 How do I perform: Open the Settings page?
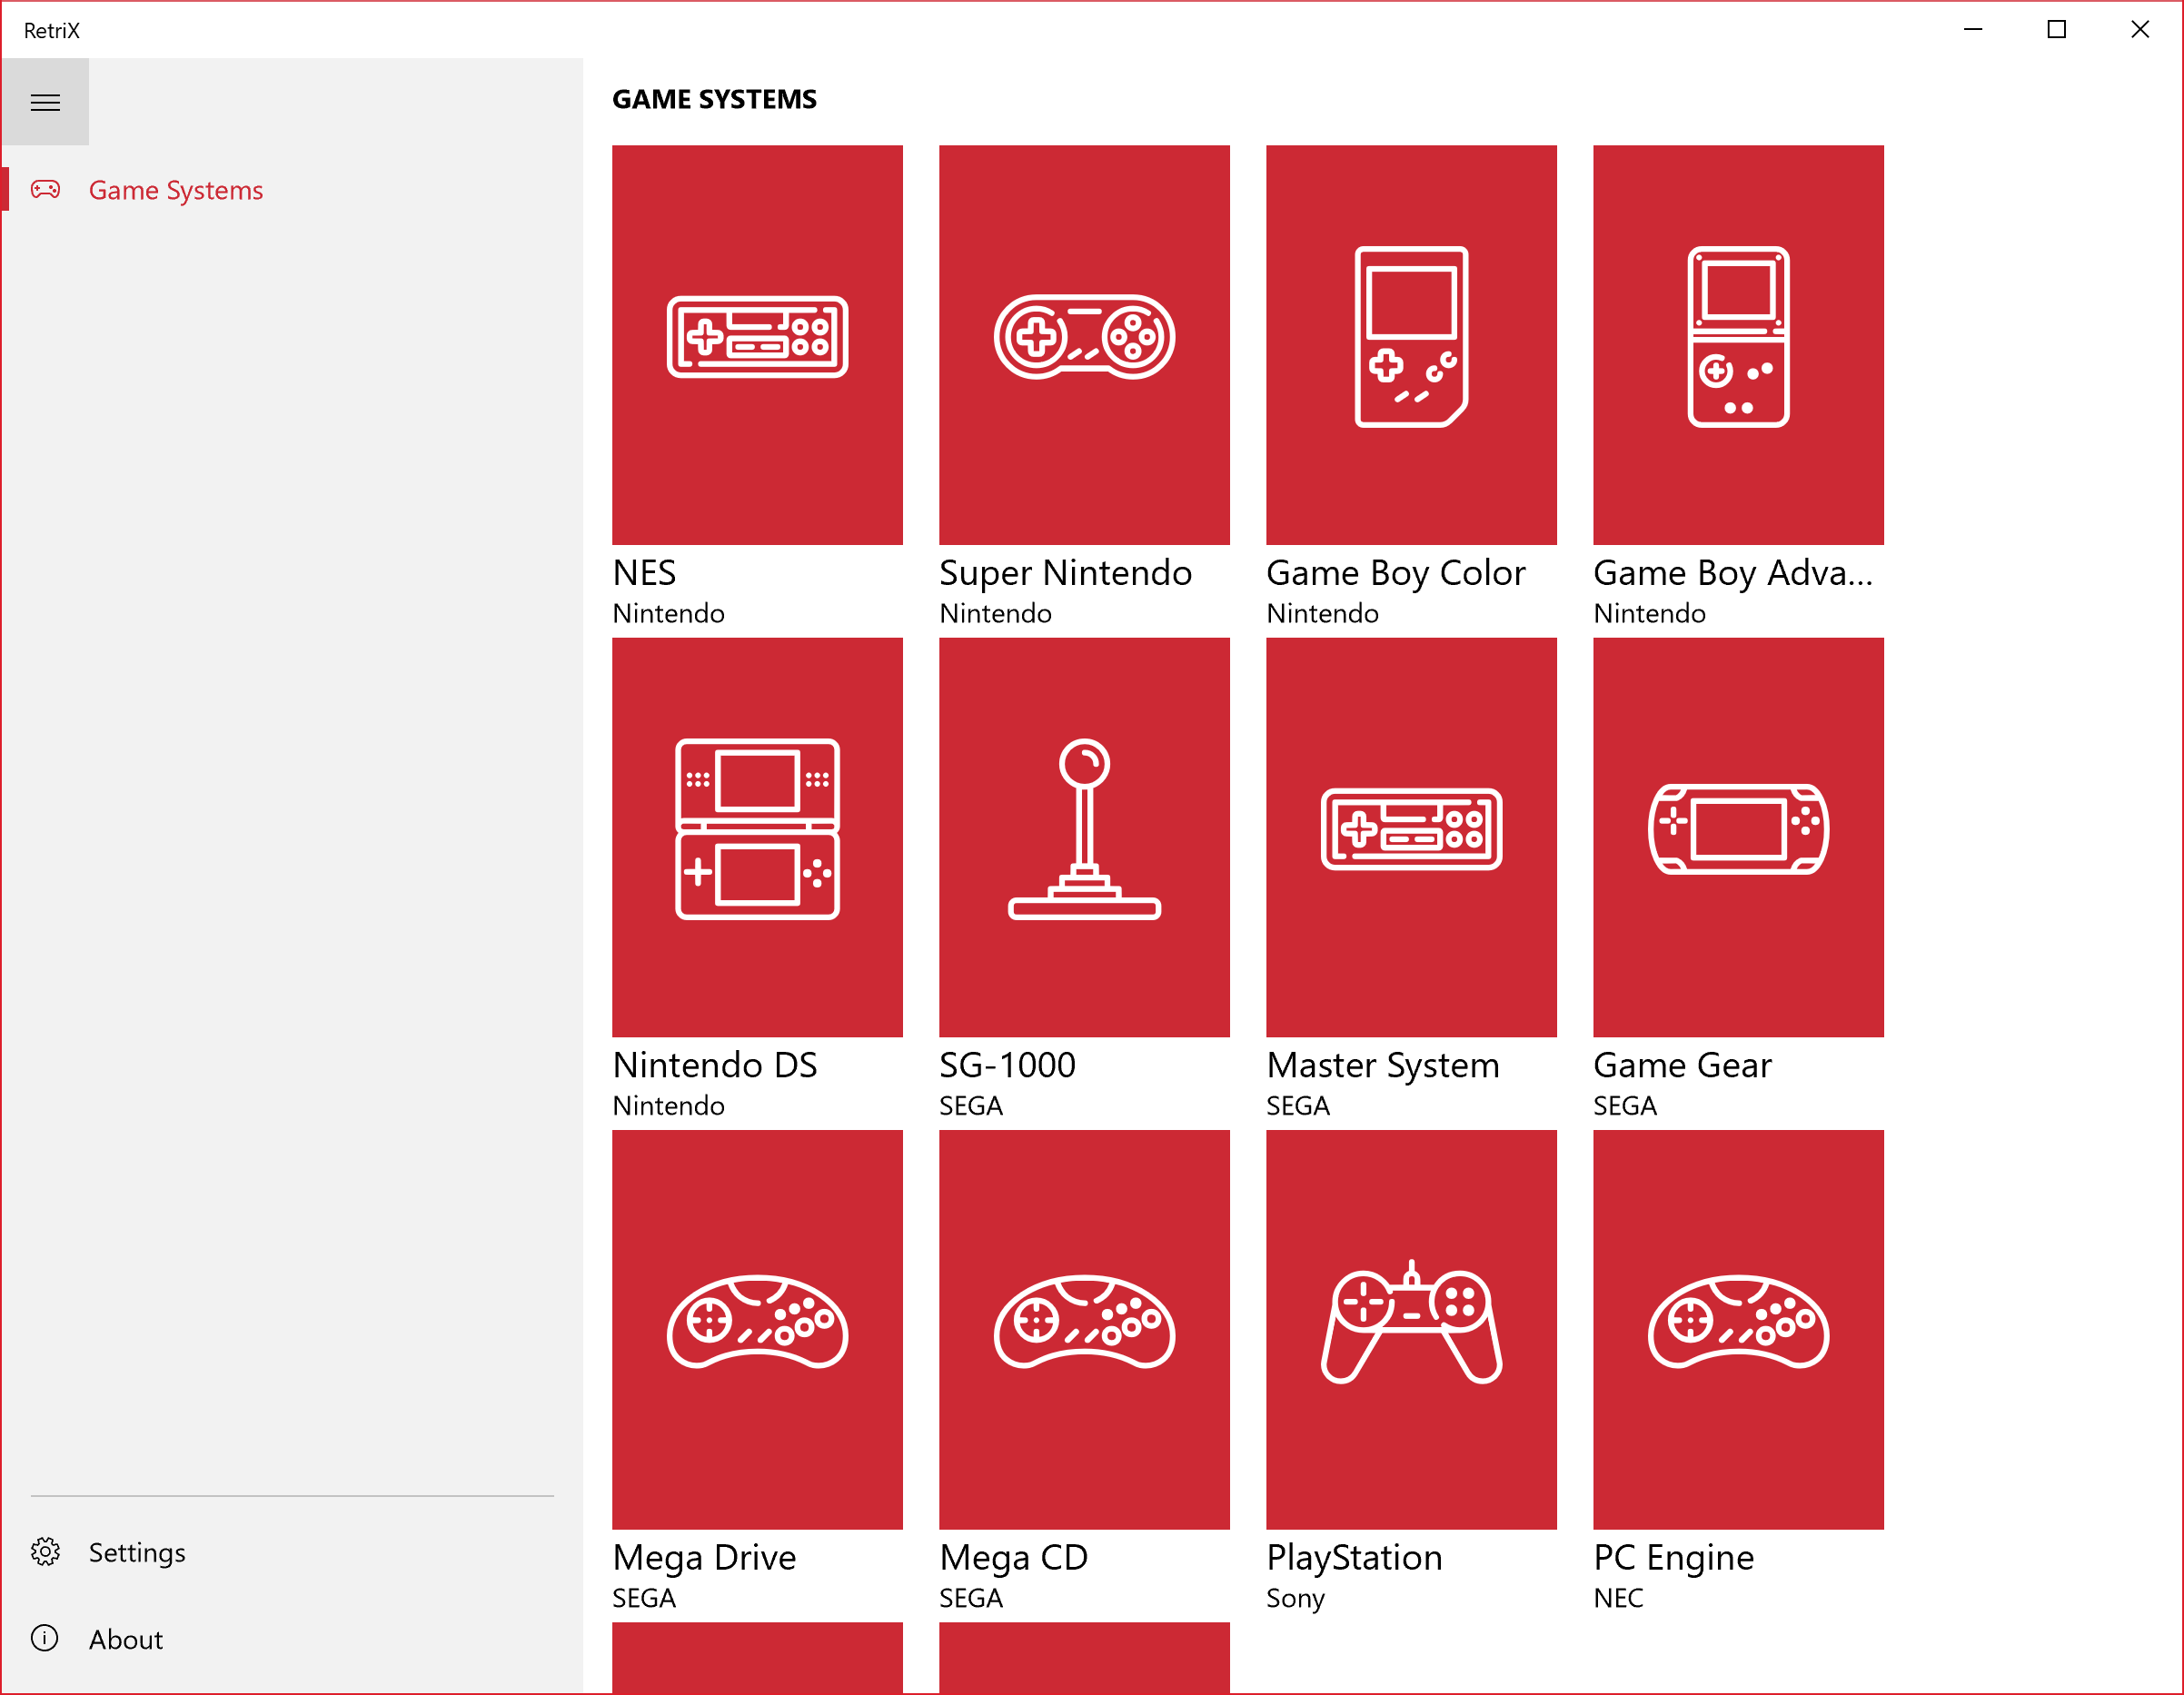pyautogui.click(x=136, y=1552)
